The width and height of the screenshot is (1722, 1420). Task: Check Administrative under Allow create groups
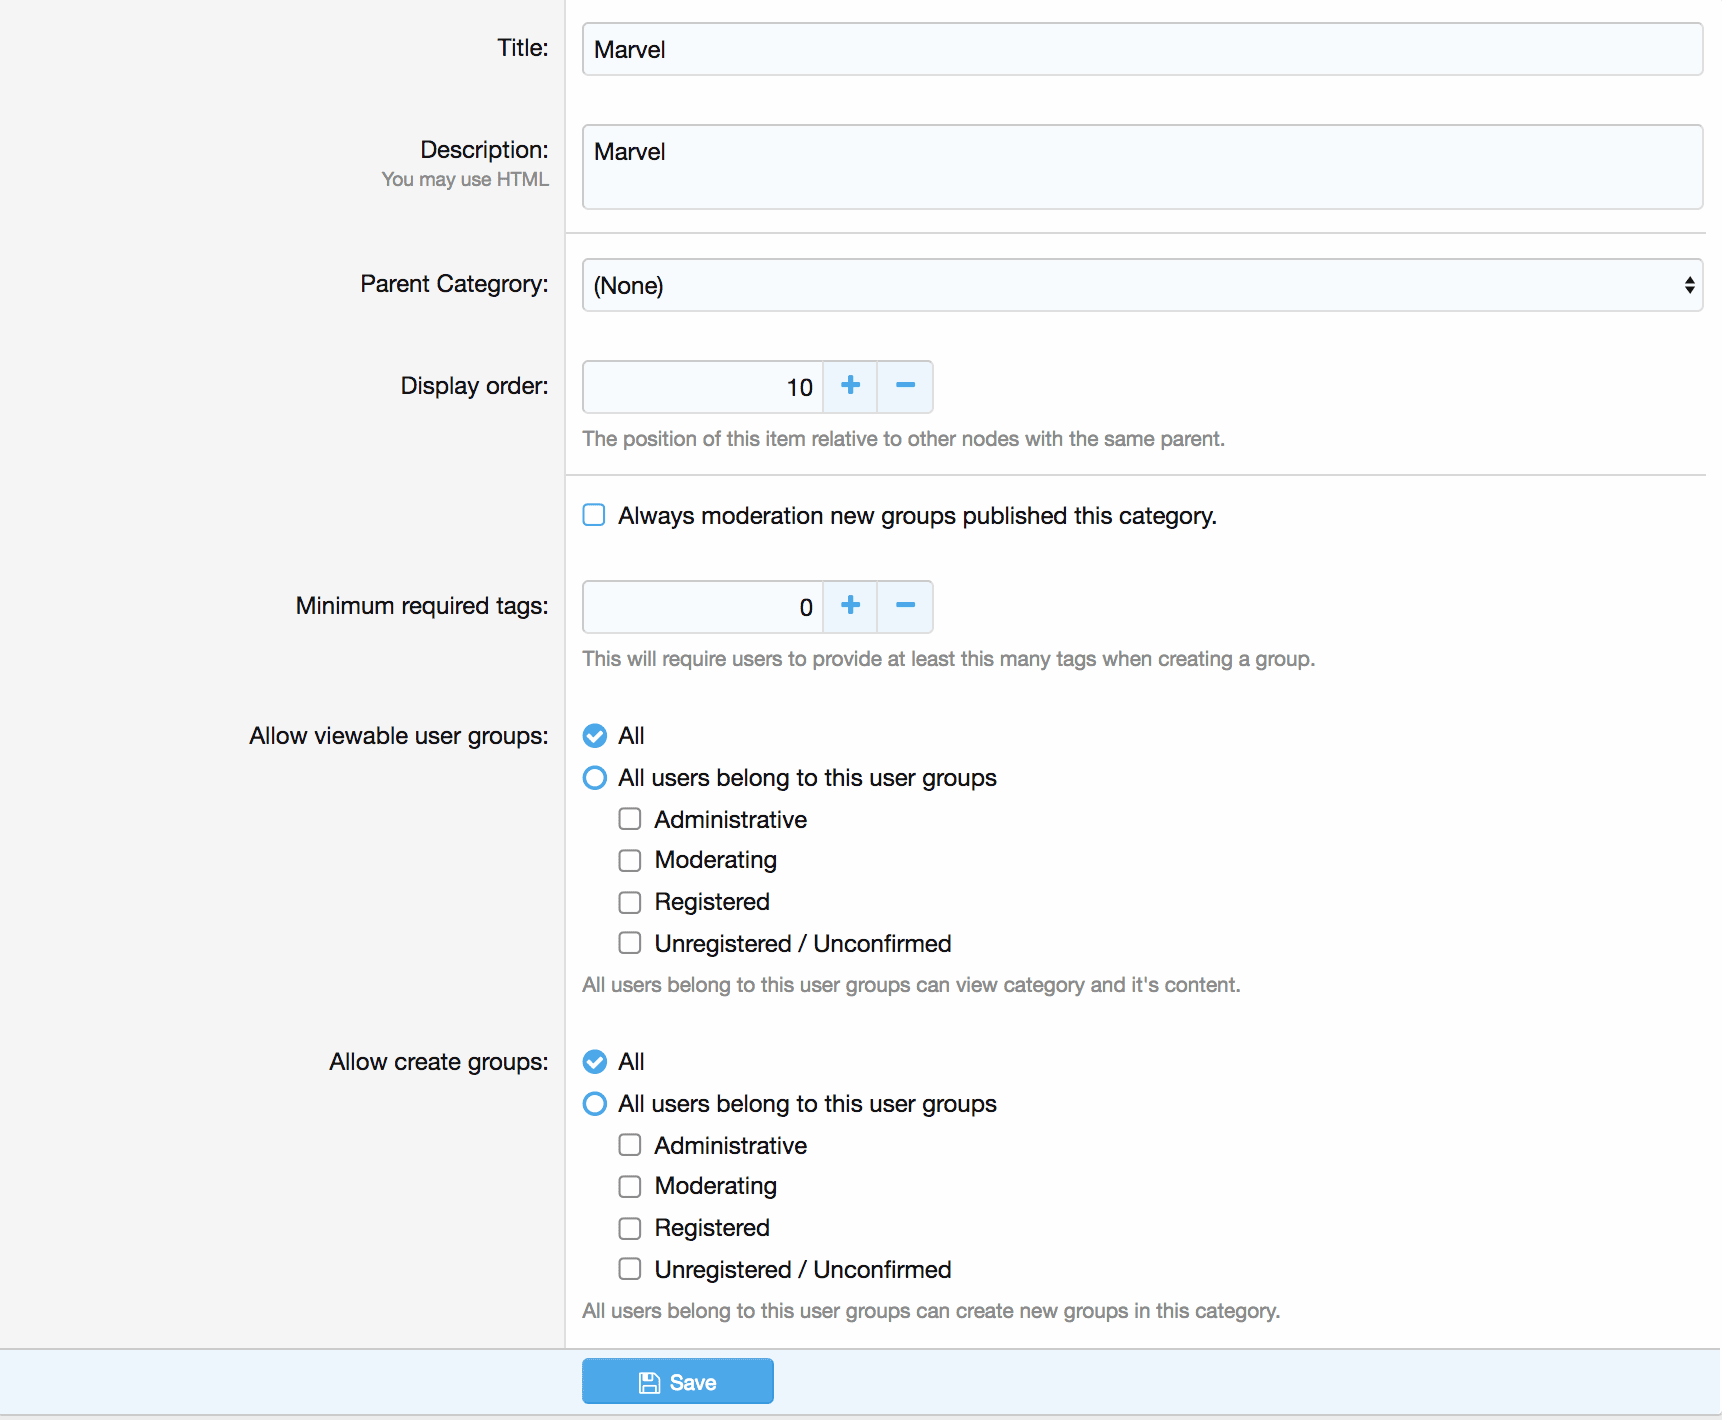coord(630,1145)
